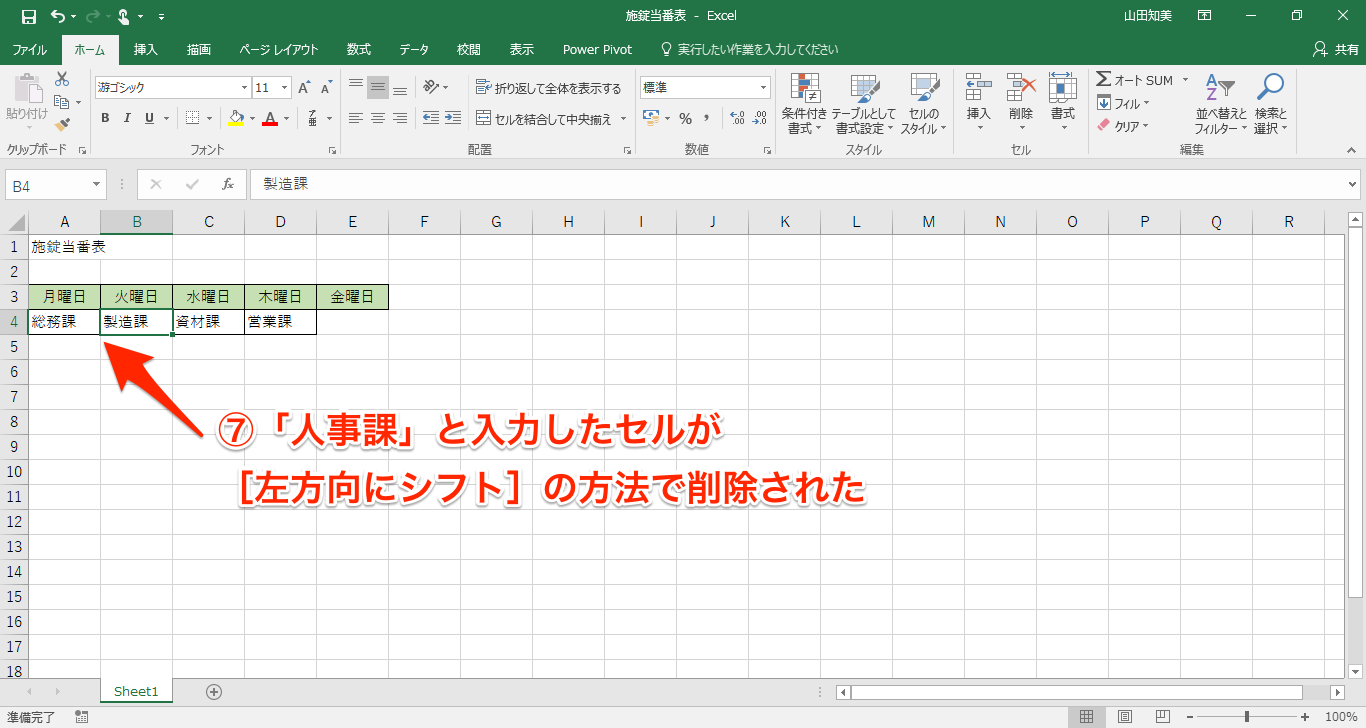Click the Cut scissors icon

coord(62,79)
